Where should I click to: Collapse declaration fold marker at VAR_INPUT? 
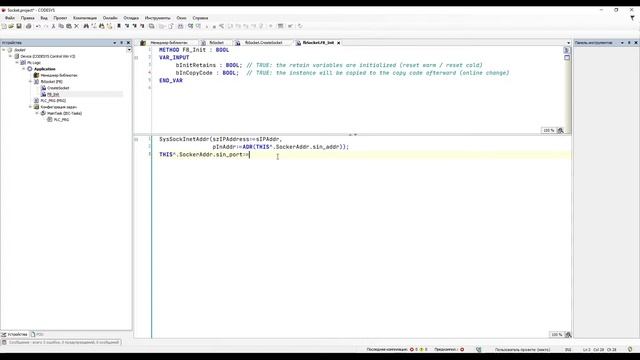tap(136, 58)
